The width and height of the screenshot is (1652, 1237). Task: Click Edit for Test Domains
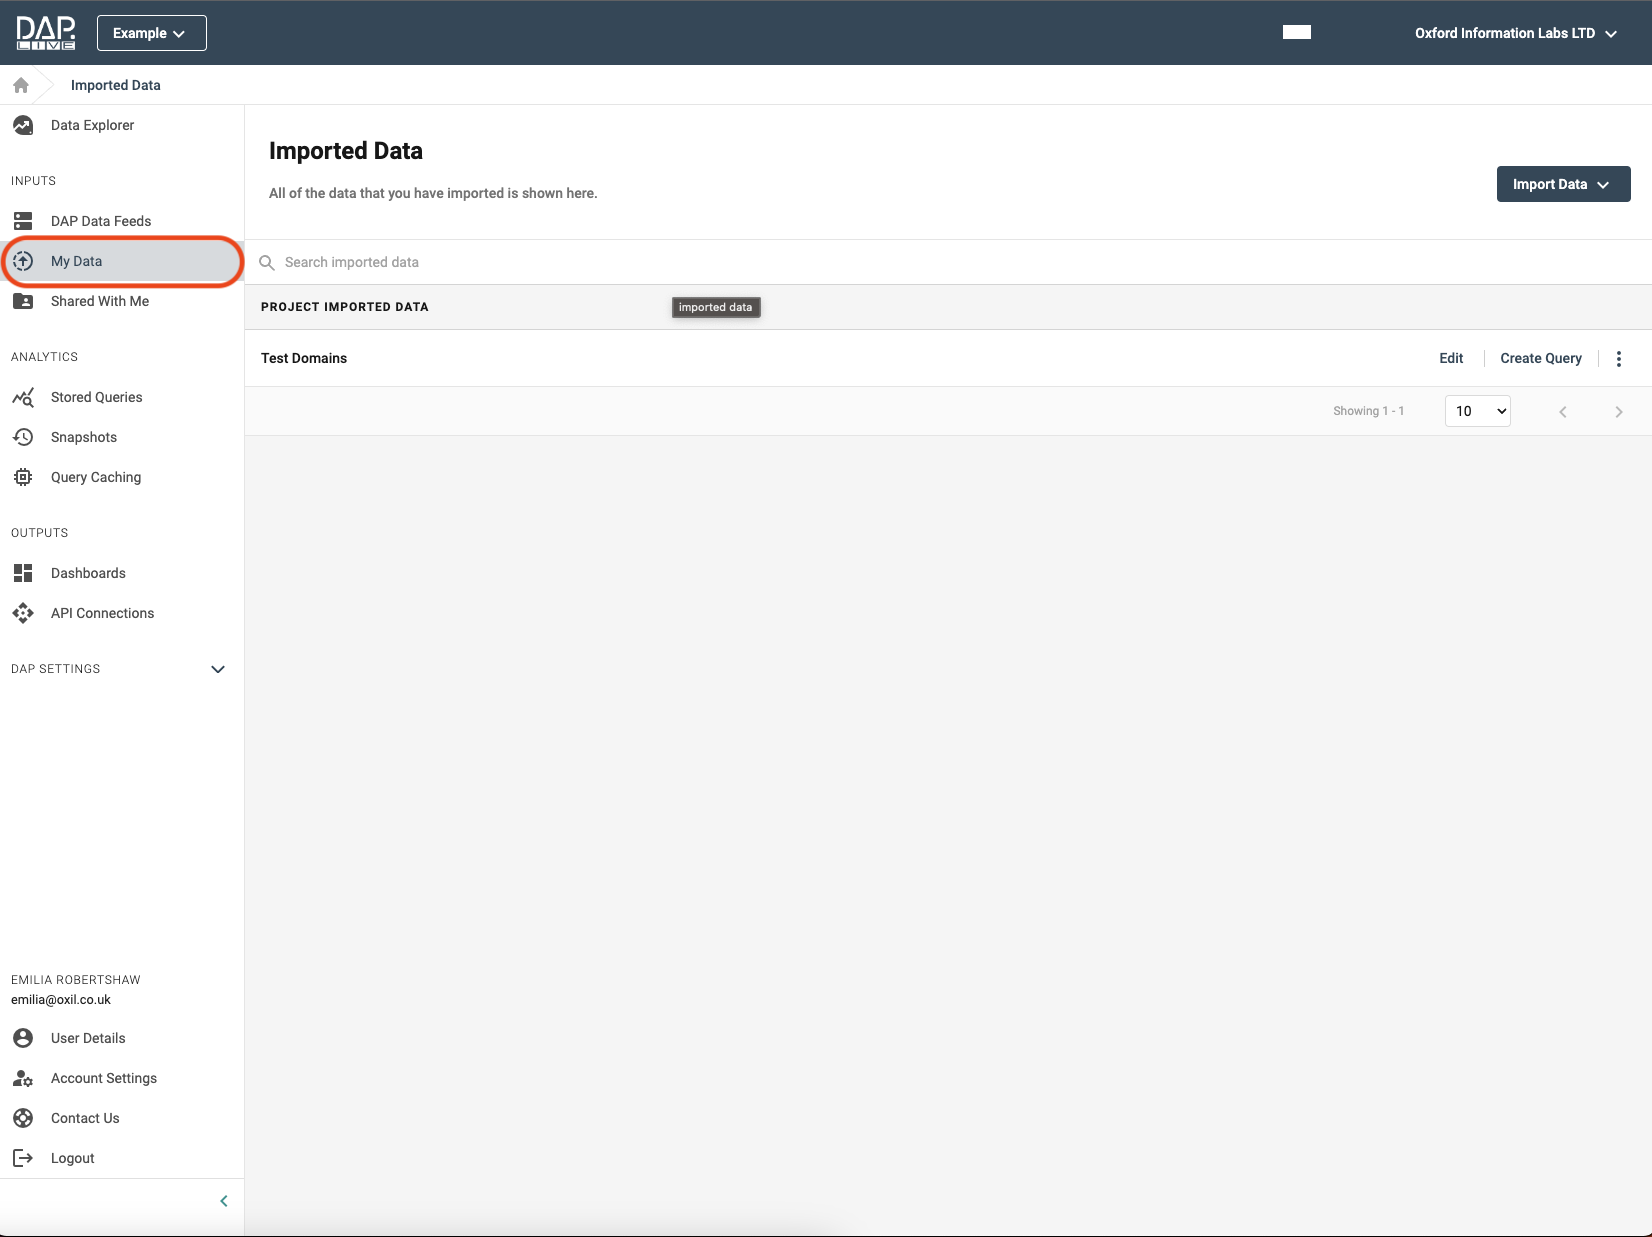coord(1451,358)
